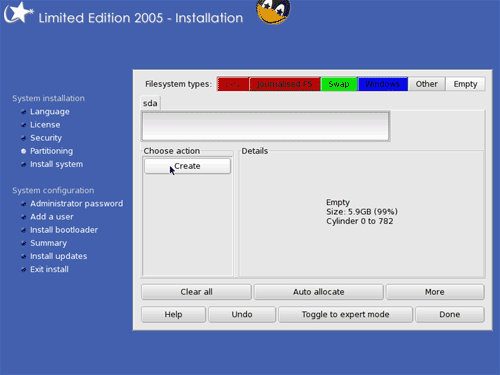Click the bullet icon beside Administrator password
Image resolution: width=500 pixels, height=375 pixels.
pos(23,204)
